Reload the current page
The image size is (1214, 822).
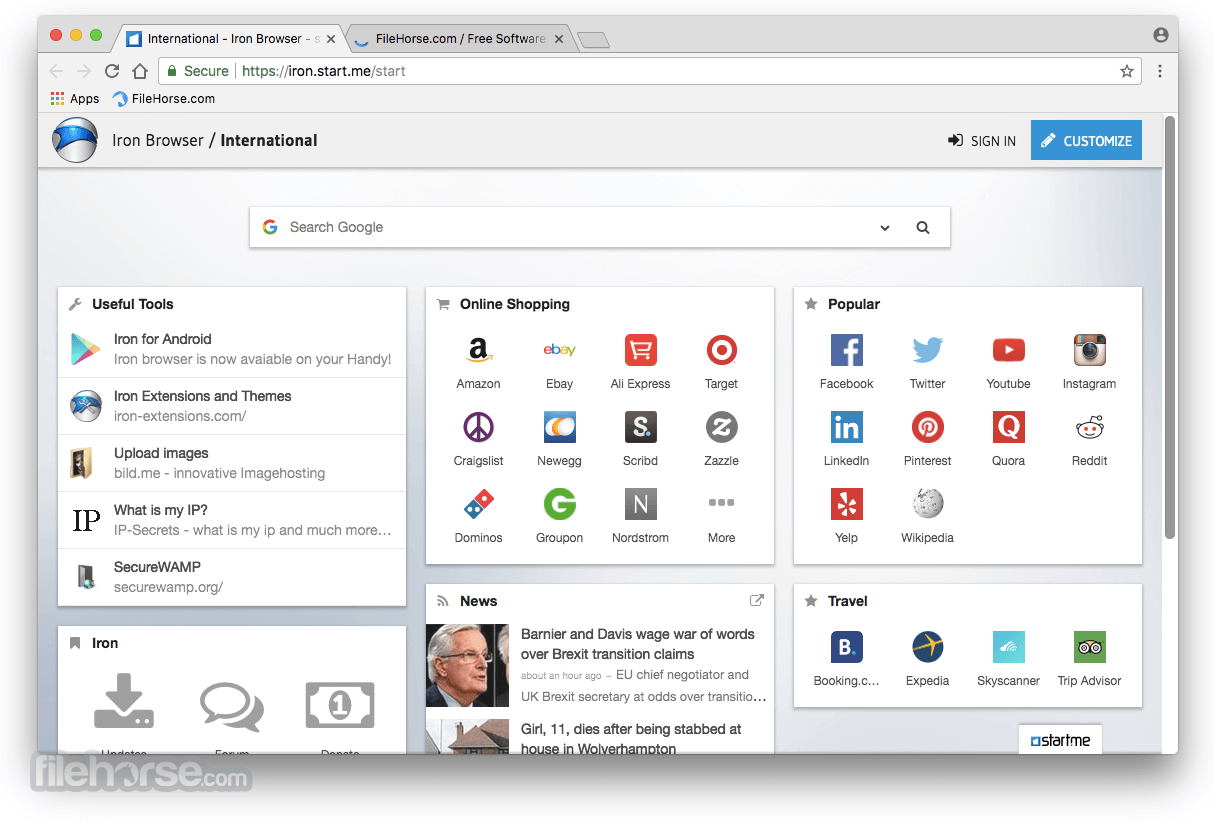point(112,71)
